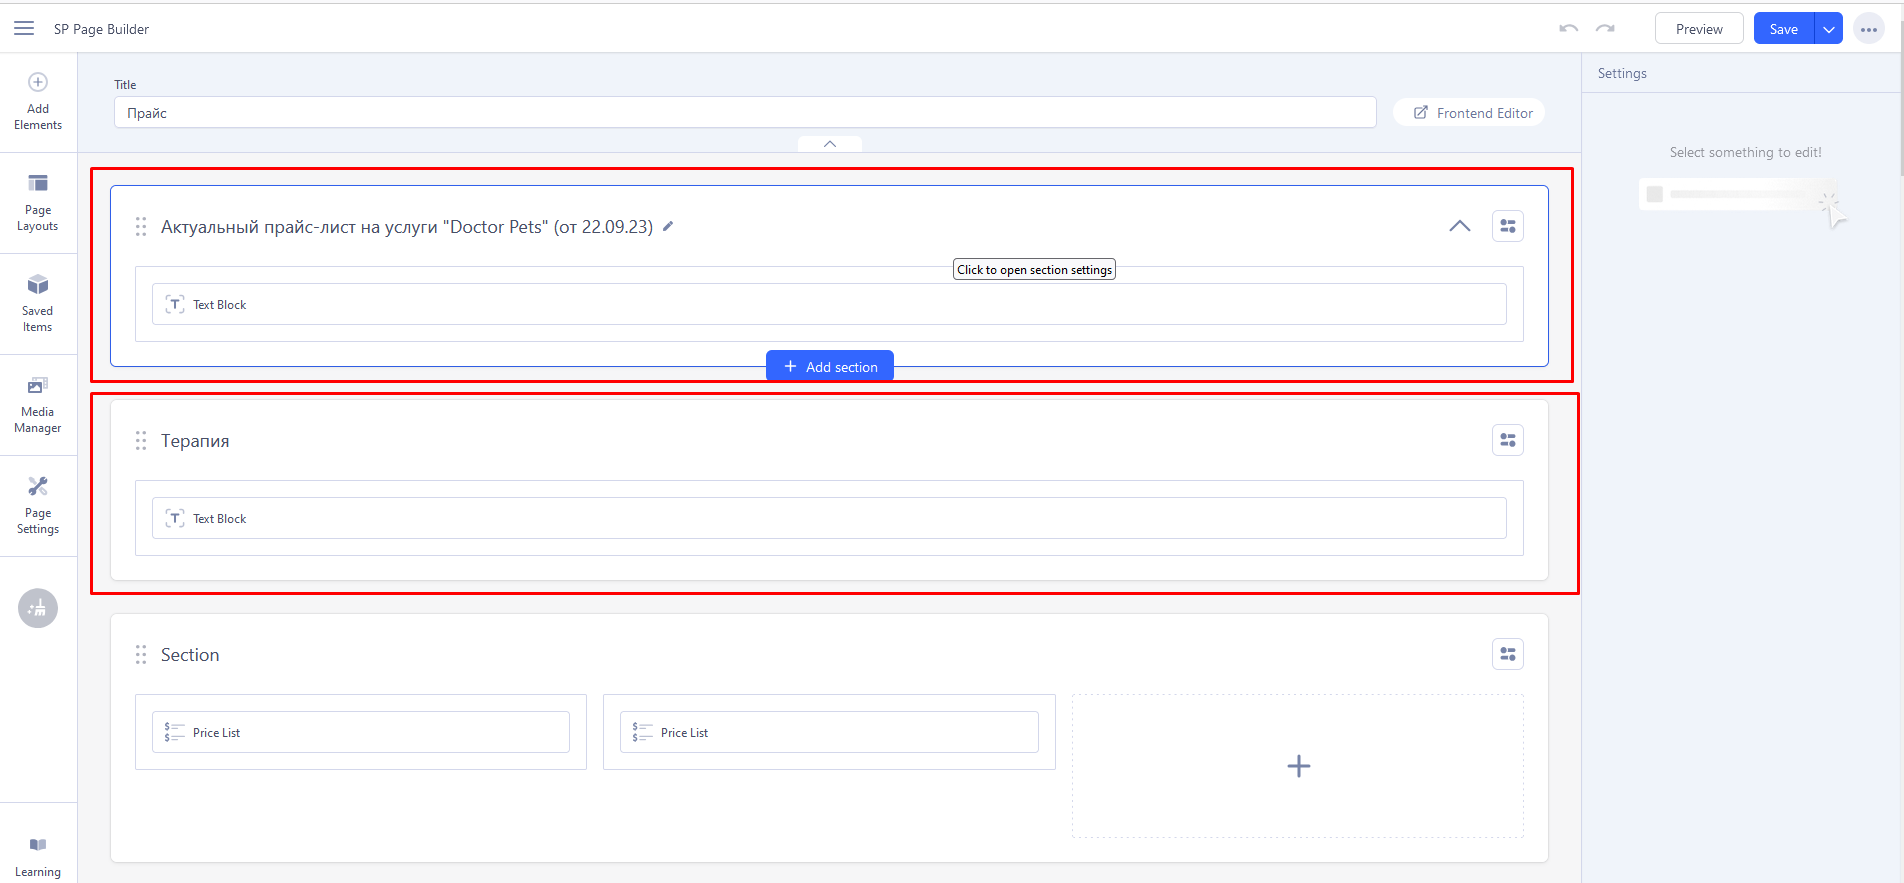The width and height of the screenshot is (1904, 883).
Task: Click the SP Page Builder title
Action: tap(101, 29)
